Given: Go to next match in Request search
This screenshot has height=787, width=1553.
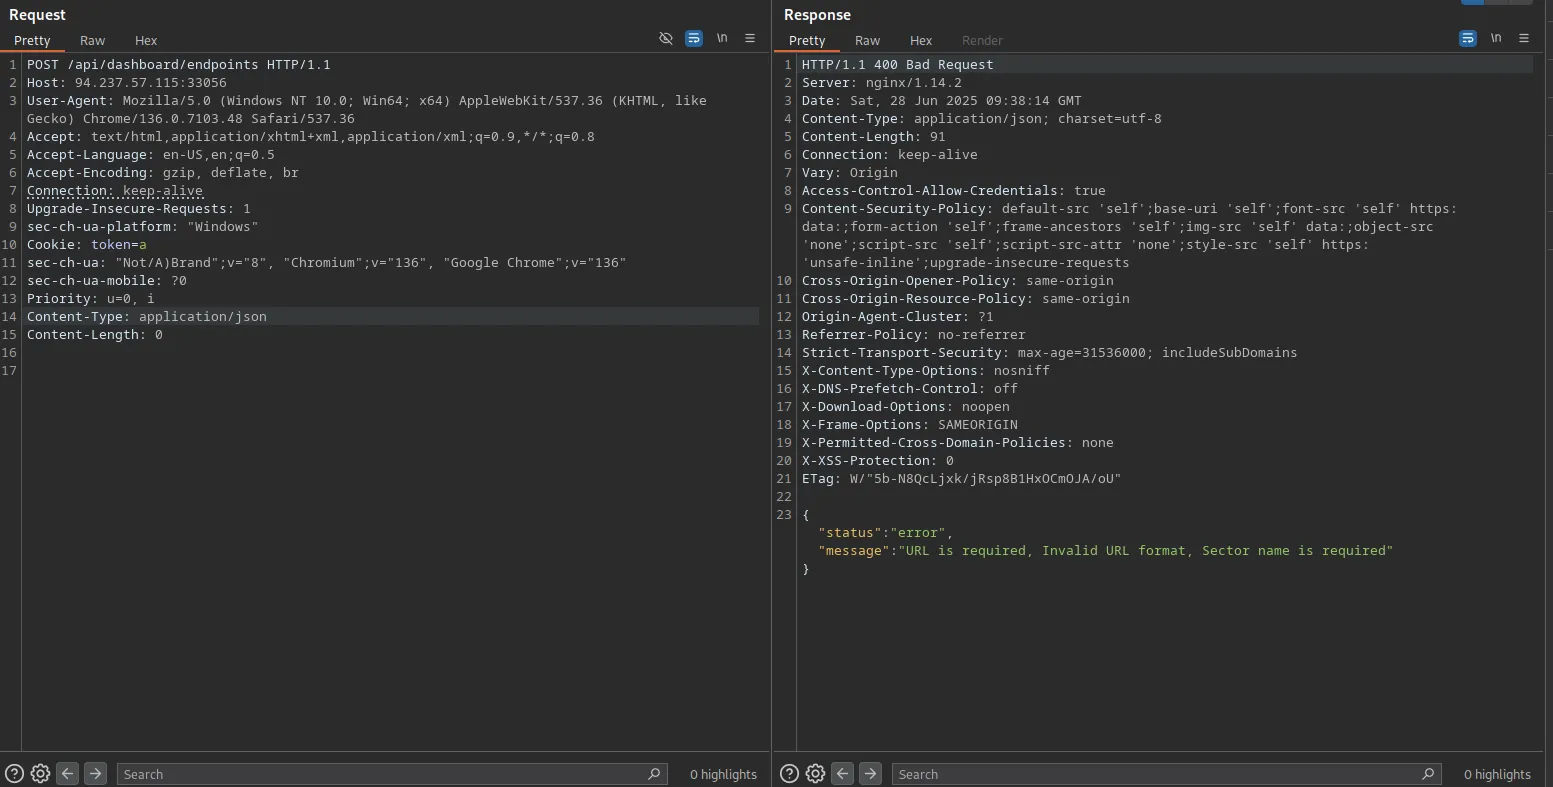Looking at the screenshot, I should pos(95,773).
